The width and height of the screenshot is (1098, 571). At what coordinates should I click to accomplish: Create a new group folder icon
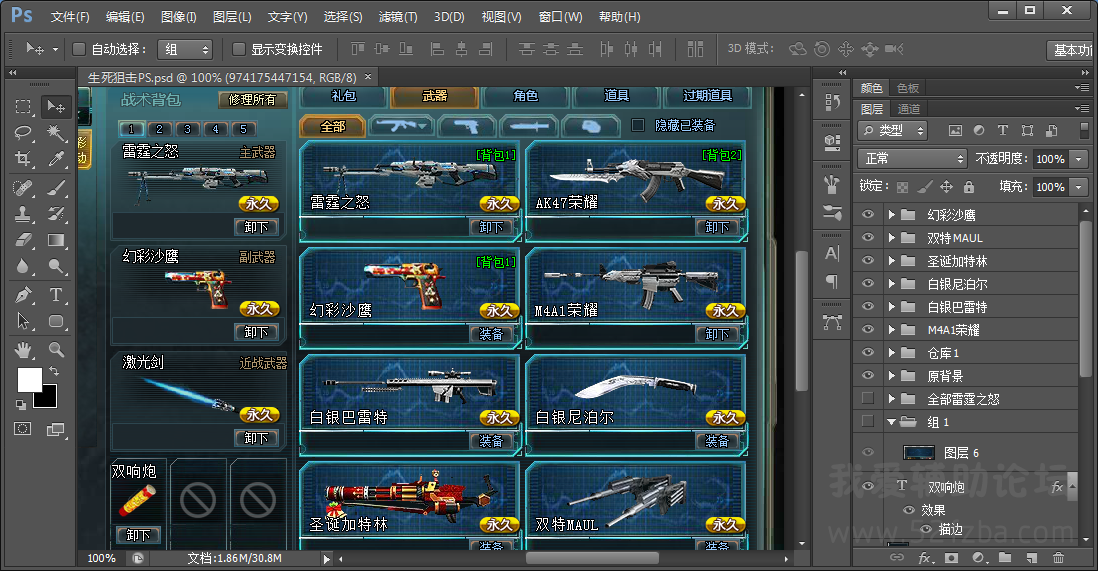coord(1005,558)
